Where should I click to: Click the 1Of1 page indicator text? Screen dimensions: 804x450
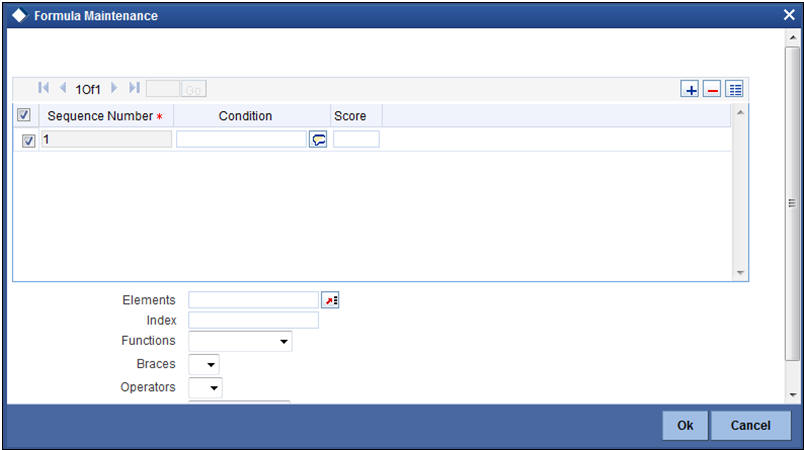88,89
